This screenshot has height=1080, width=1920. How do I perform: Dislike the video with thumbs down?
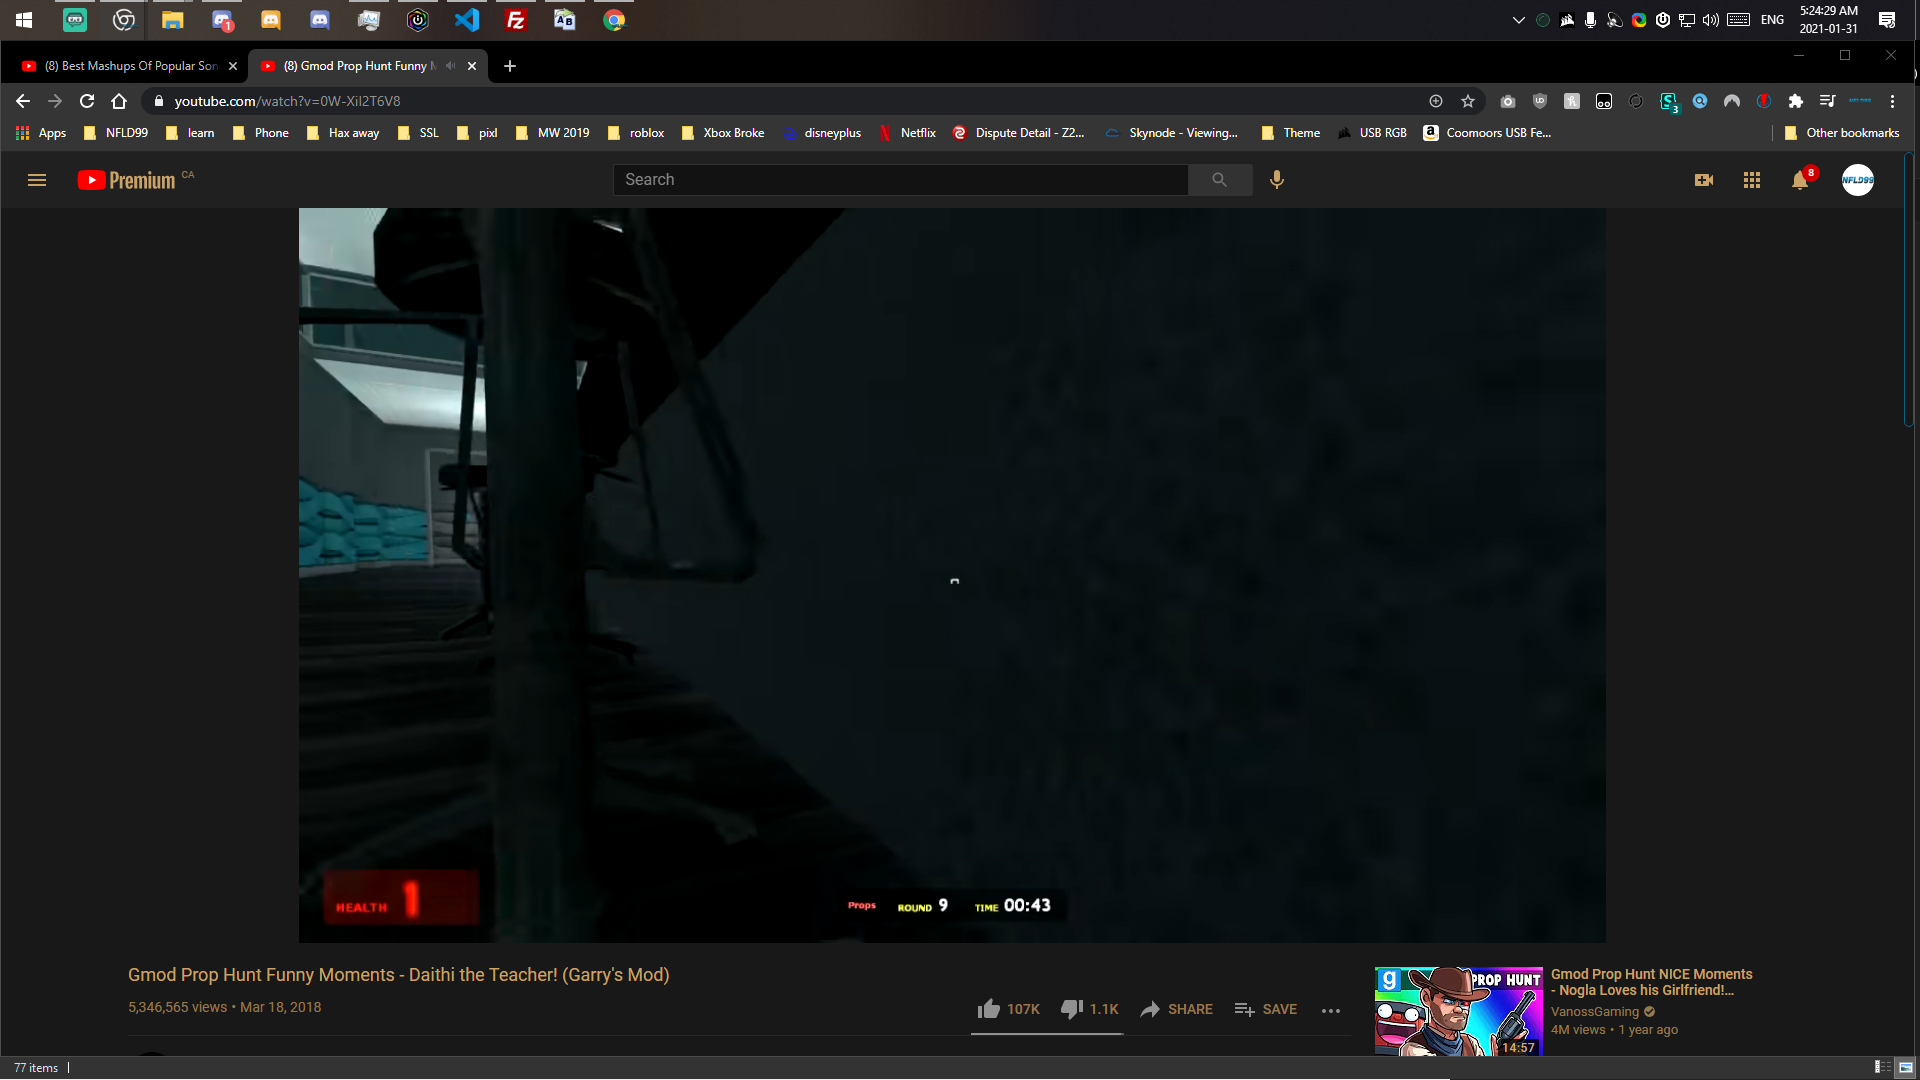coord(1072,1009)
